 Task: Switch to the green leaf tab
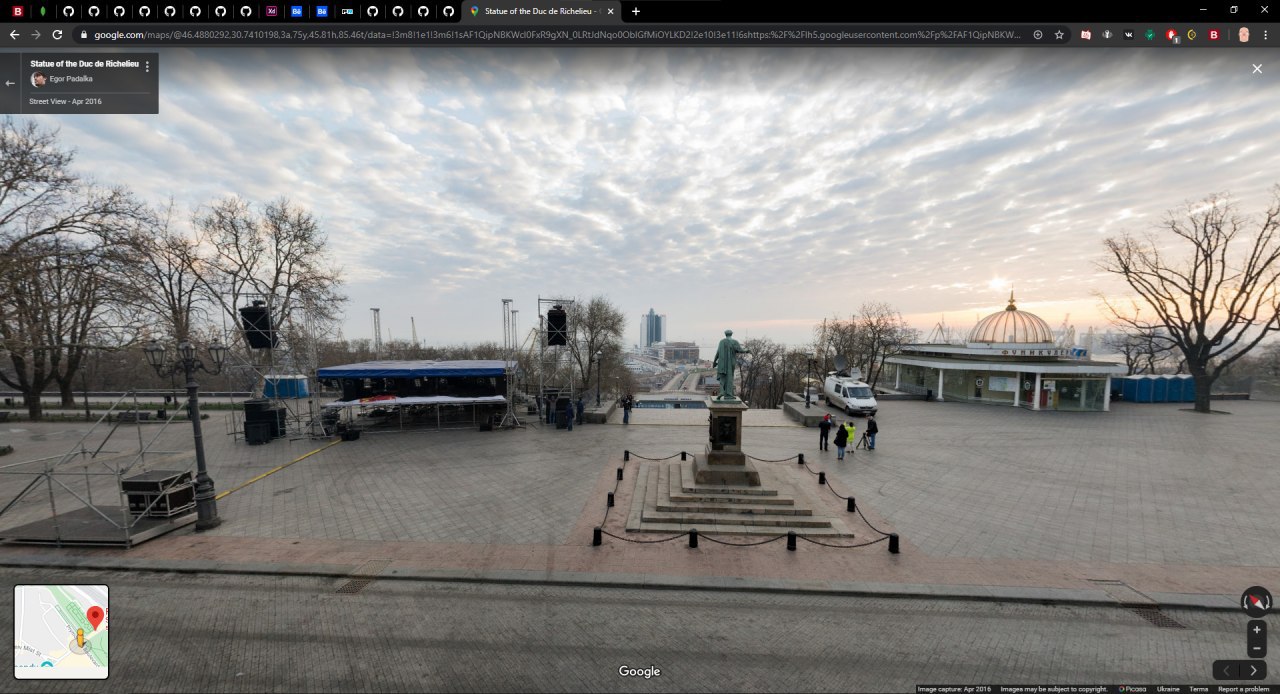(x=43, y=11)
